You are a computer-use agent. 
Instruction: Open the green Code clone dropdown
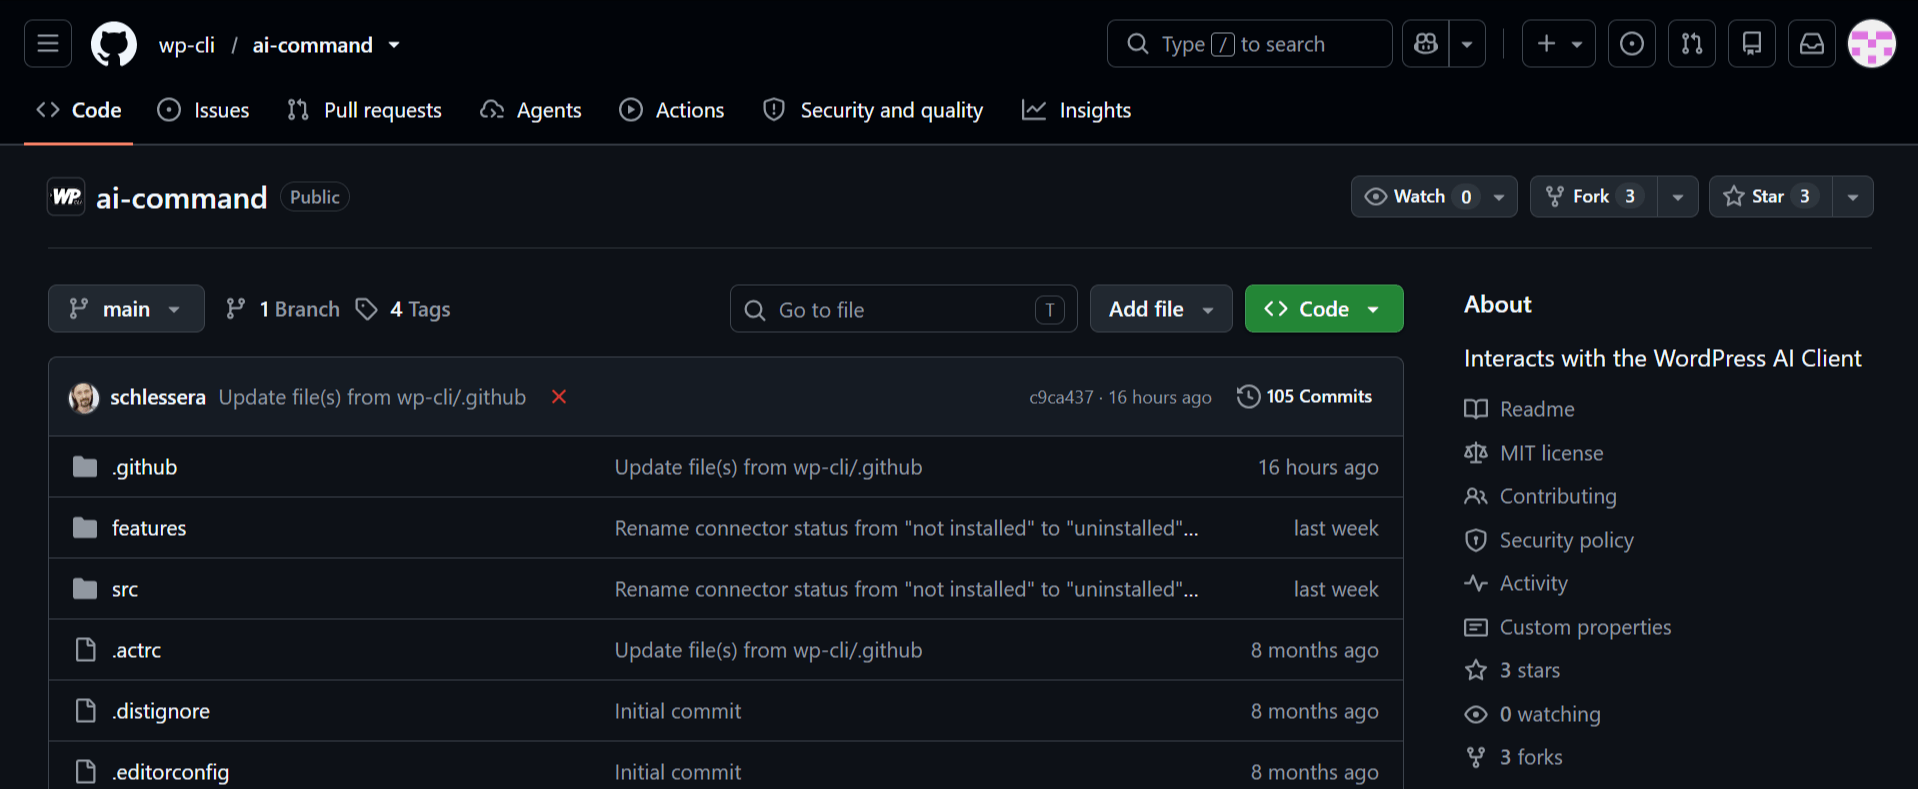point(1324,309)
